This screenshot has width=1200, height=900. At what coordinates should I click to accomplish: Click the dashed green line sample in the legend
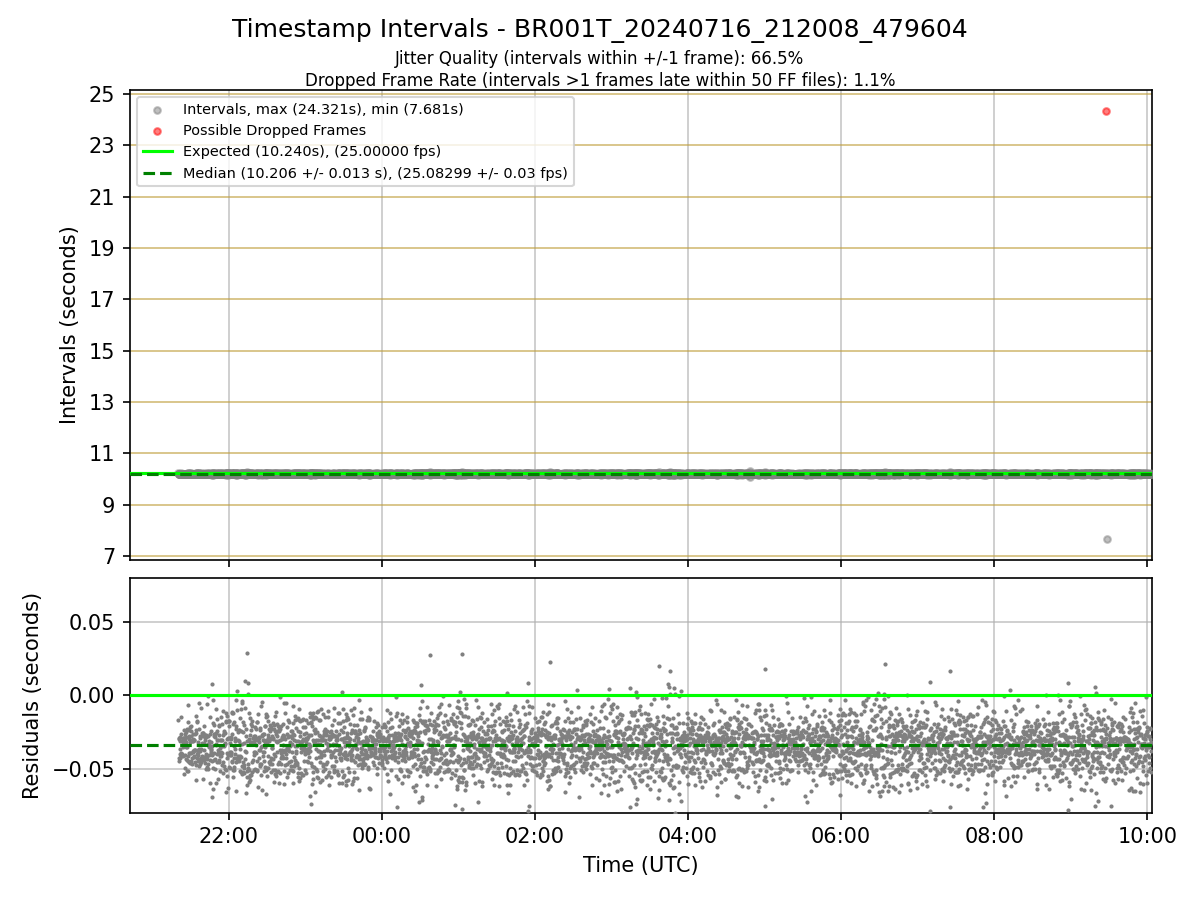(157, 173)
